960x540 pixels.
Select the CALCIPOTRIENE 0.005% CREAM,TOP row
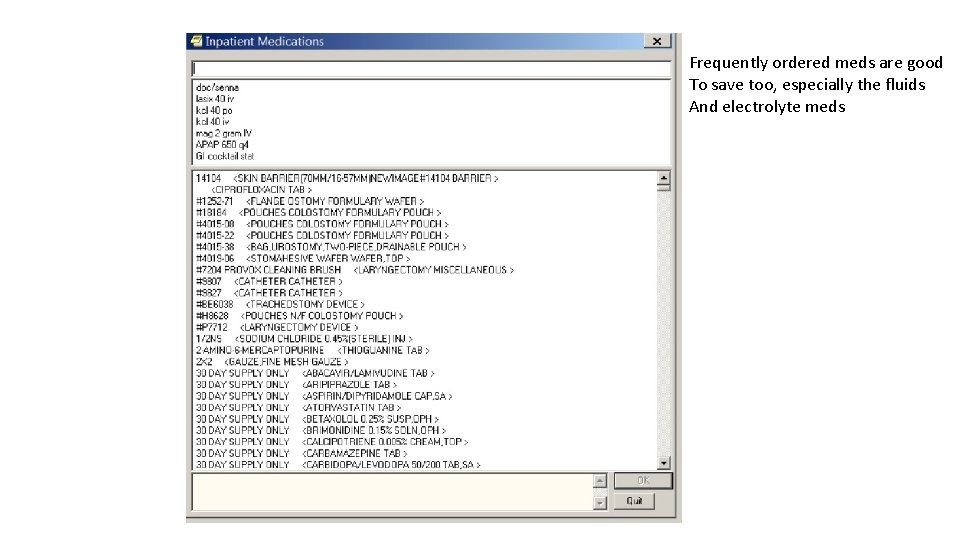point(332,441)
